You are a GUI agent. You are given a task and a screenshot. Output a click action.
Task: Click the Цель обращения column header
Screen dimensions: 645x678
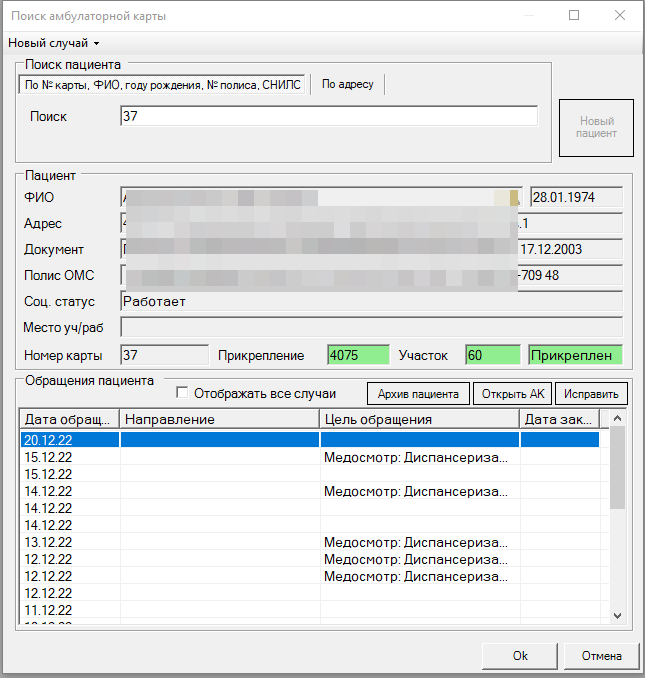pyautogui.click(x=420, y=419)
